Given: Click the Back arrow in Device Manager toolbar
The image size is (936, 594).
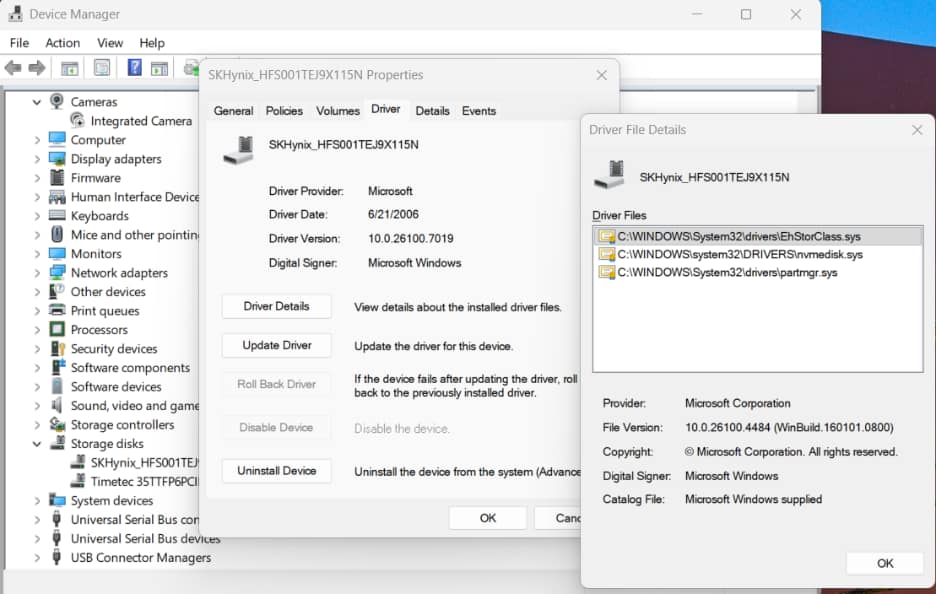Looking at the screenshot, I should coord(13,68).
